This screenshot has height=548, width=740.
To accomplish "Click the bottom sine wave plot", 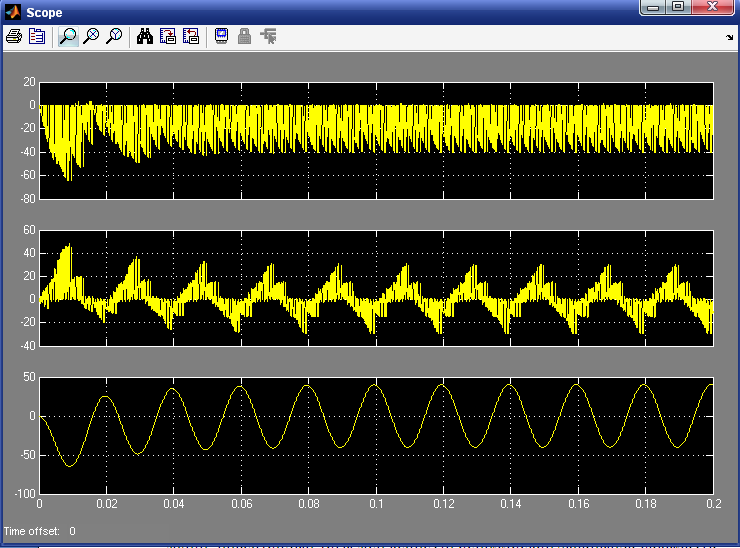I will coord(376,435).
